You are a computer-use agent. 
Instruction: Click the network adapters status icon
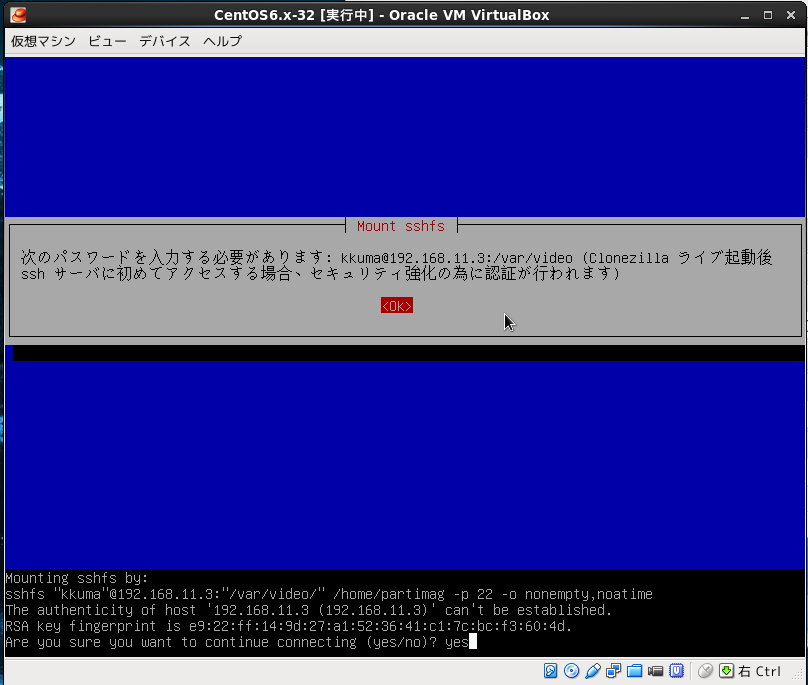pyautogui.click(x=613, y=670)
